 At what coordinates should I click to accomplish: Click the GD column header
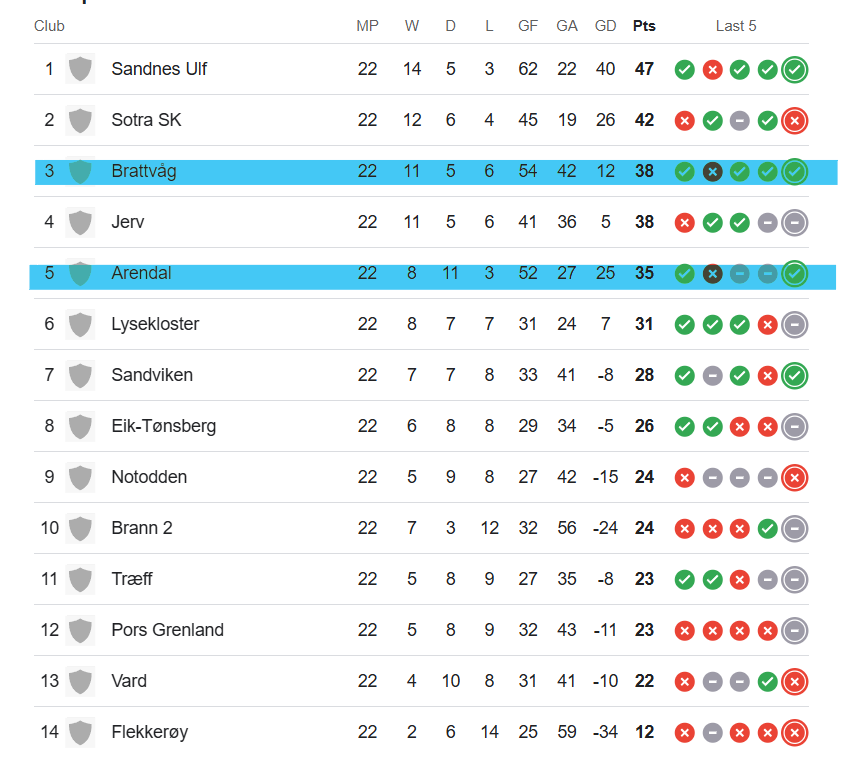605,26
